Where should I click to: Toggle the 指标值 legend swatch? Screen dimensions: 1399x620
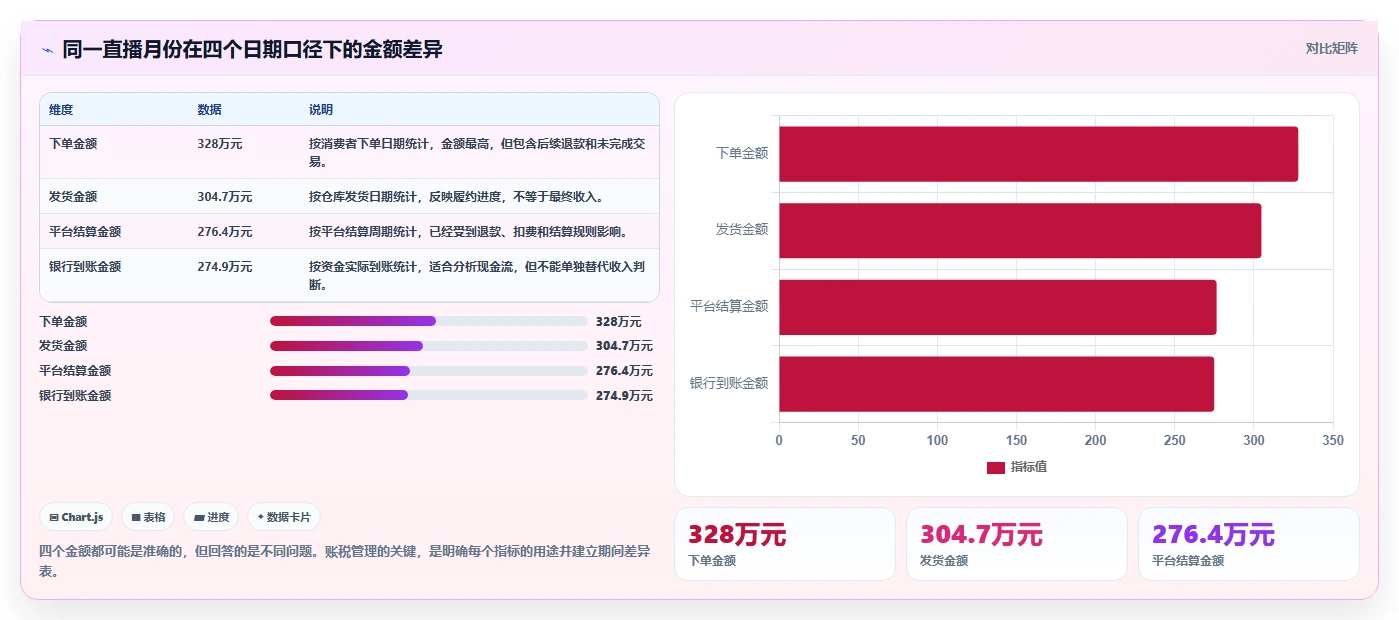click(995, 468)
